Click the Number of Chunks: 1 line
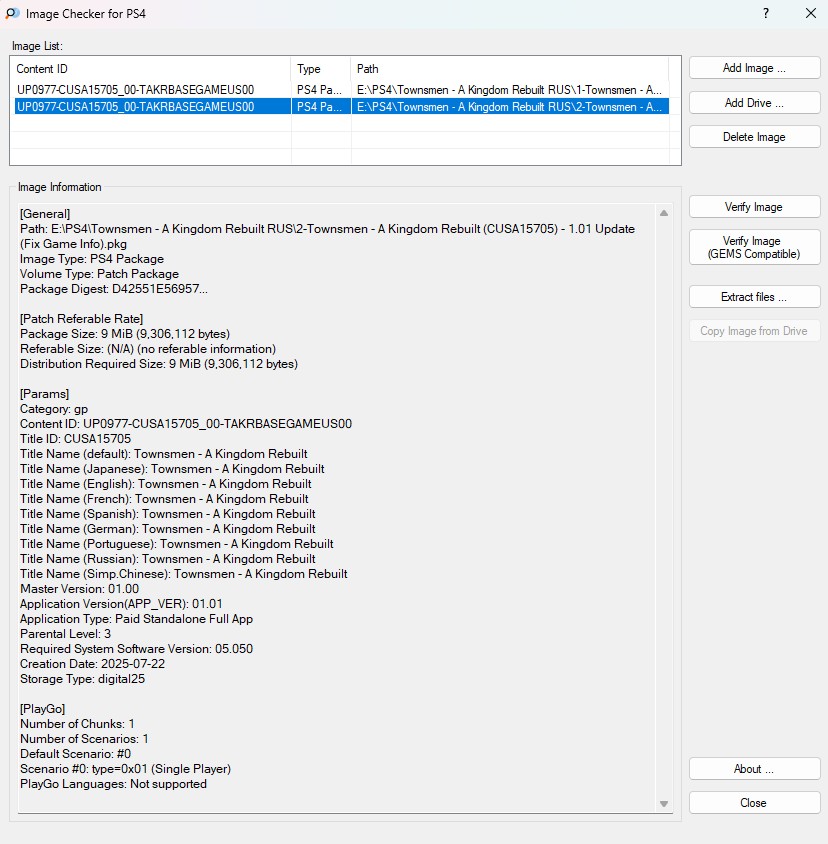This screenshot has width=828, height=844. tap(78, 724)
